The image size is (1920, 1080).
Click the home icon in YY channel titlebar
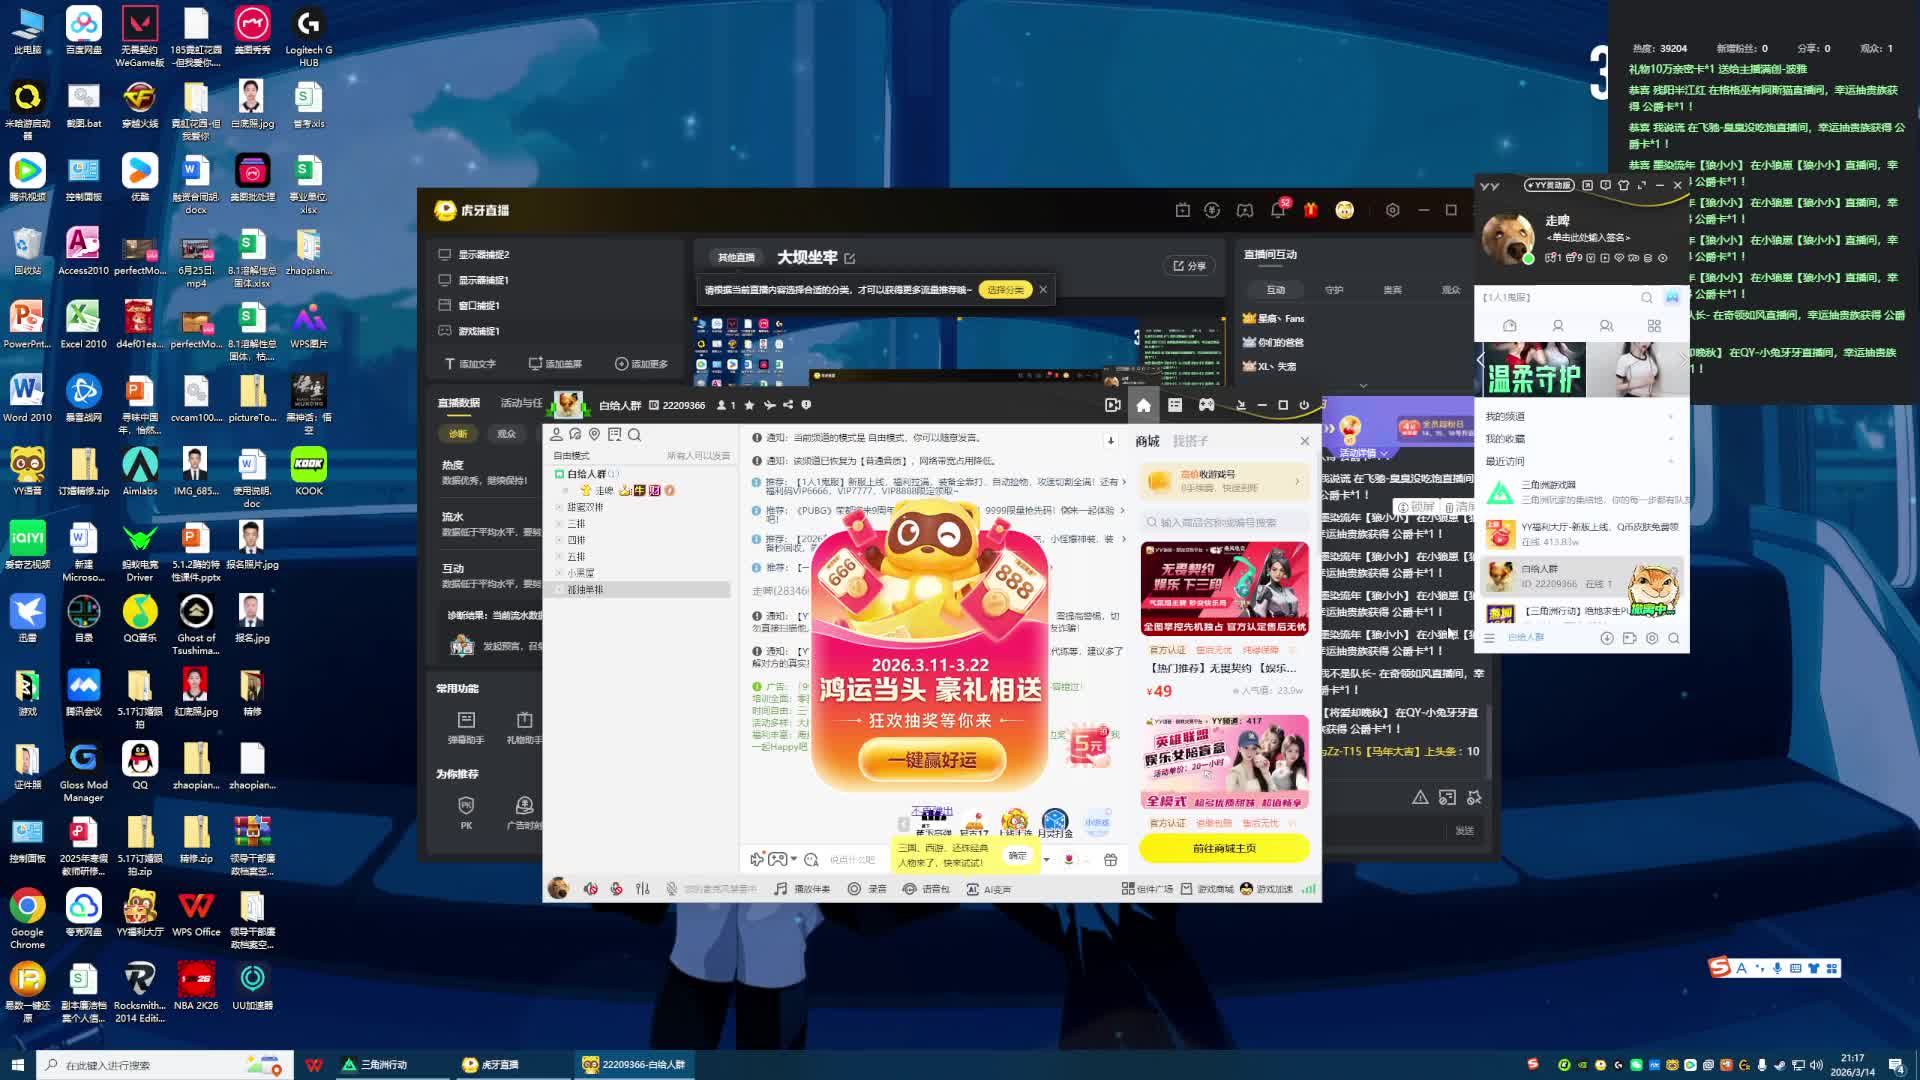pyautogui.click(x=1144, y=405)
